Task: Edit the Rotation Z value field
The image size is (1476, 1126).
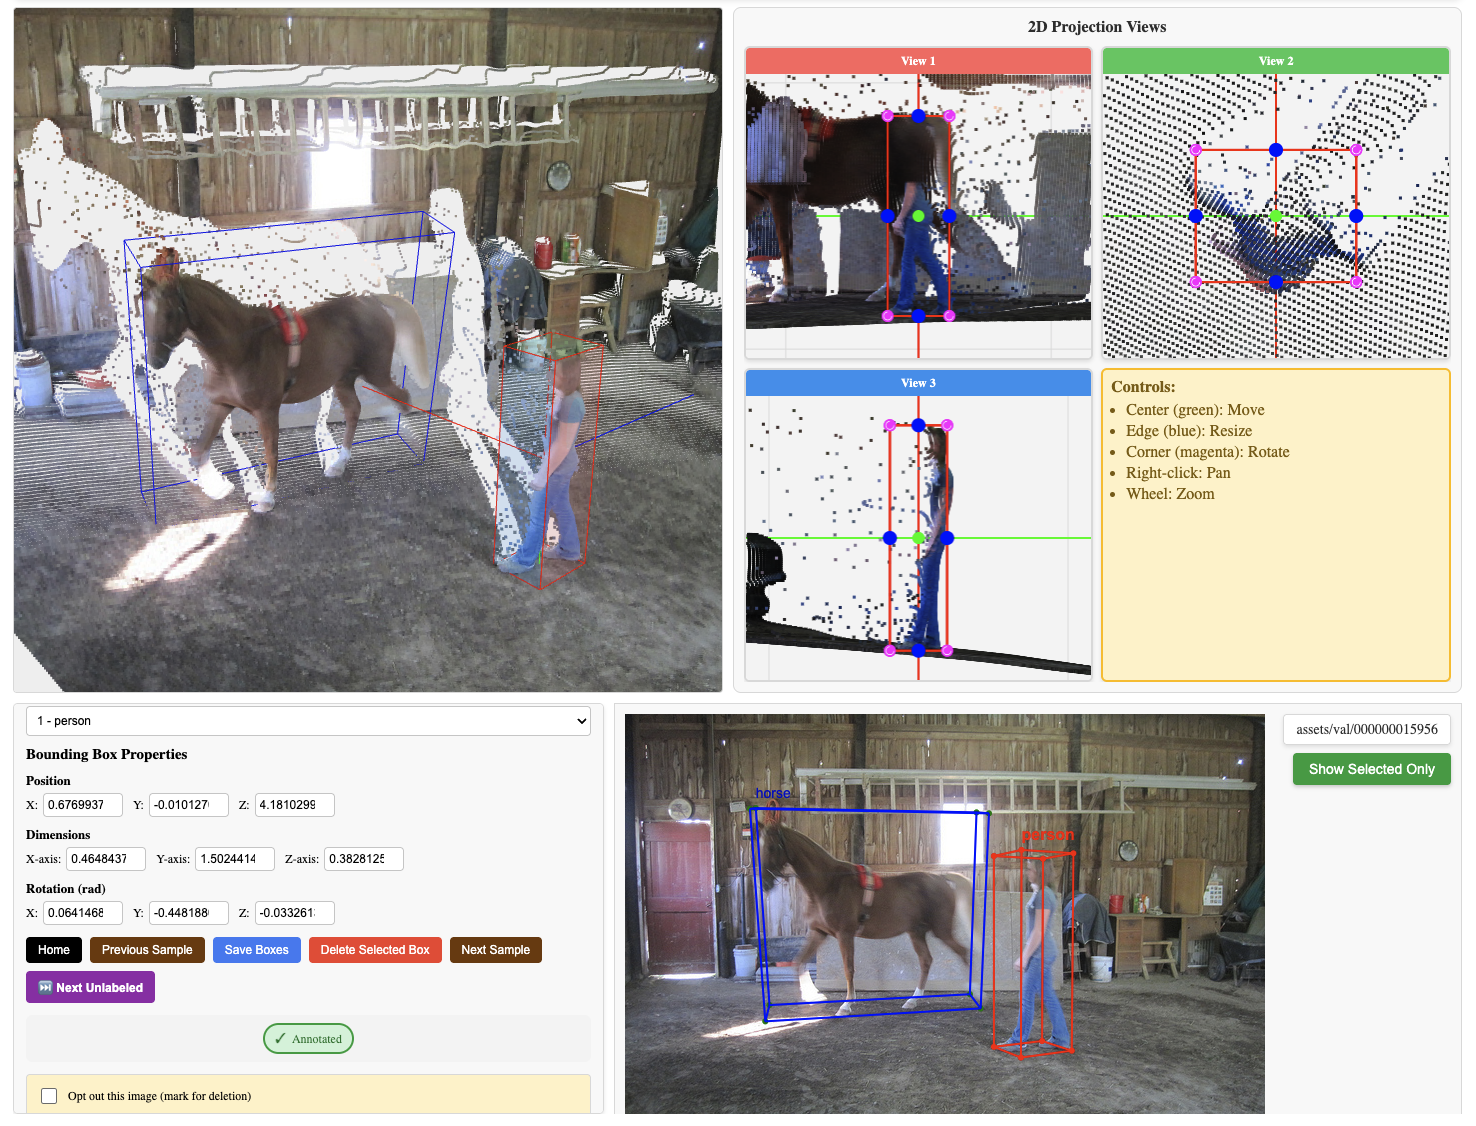Action: coord(295,913)
